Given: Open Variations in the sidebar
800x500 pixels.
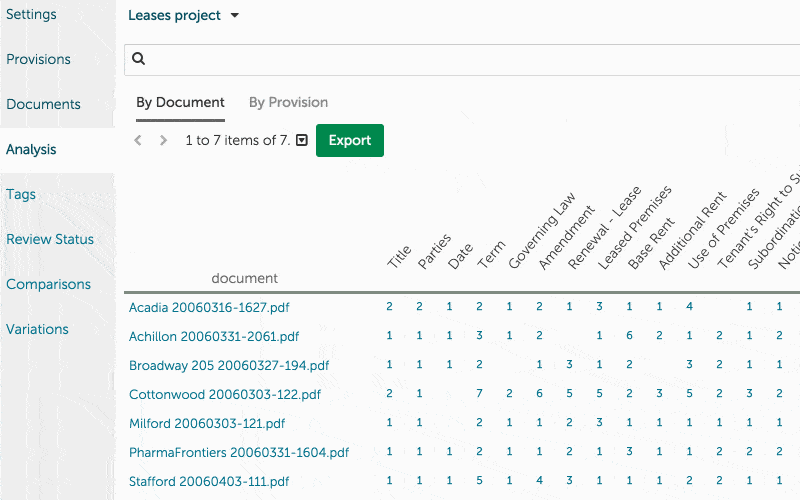Looking at the screenshot, I should coord(37,329).
